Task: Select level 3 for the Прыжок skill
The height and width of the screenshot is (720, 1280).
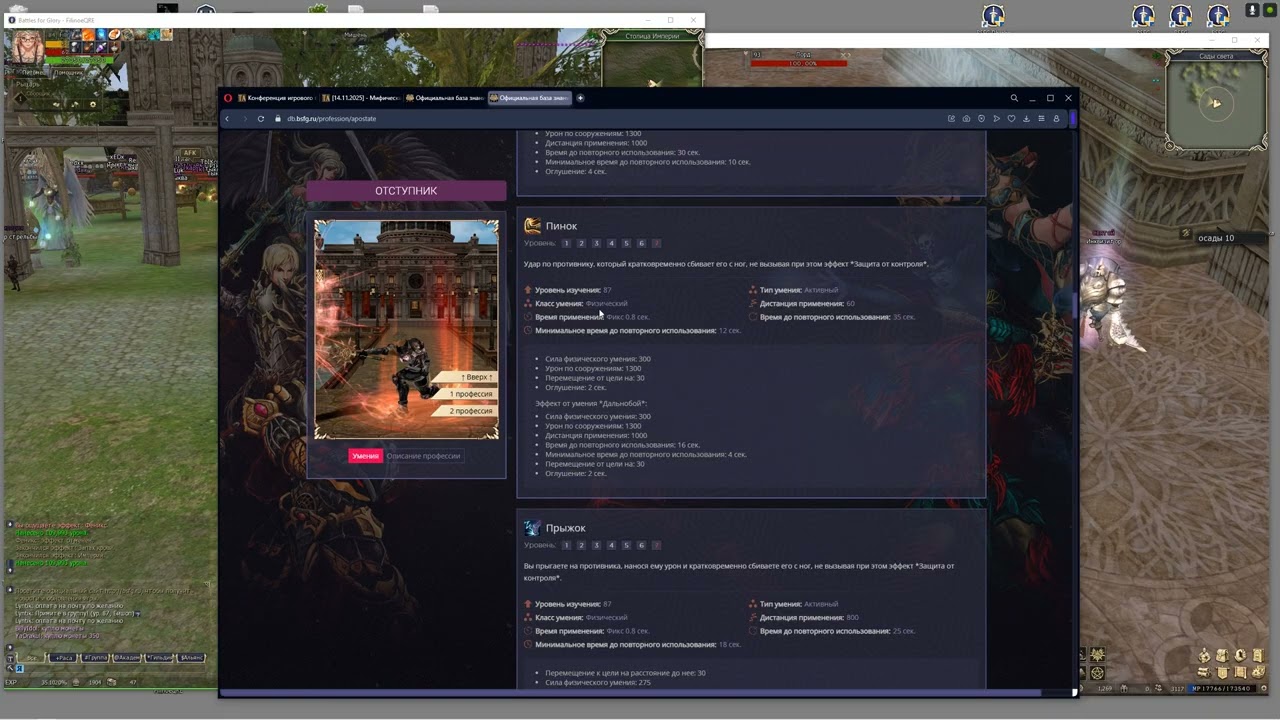Action: coord(596,545)
